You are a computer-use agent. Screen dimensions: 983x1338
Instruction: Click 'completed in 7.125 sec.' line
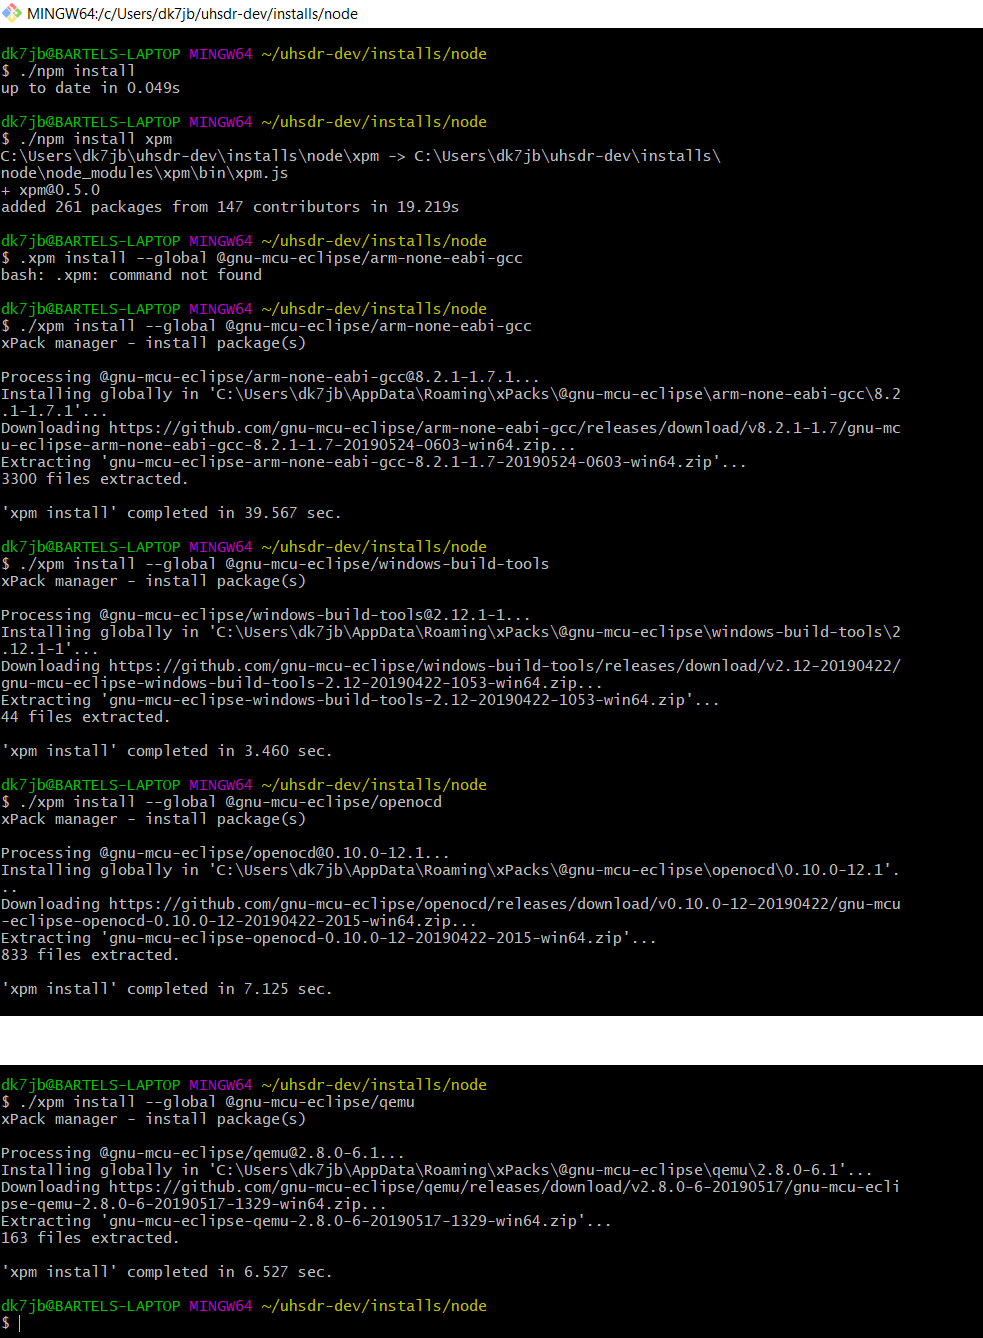coord(167,989)
